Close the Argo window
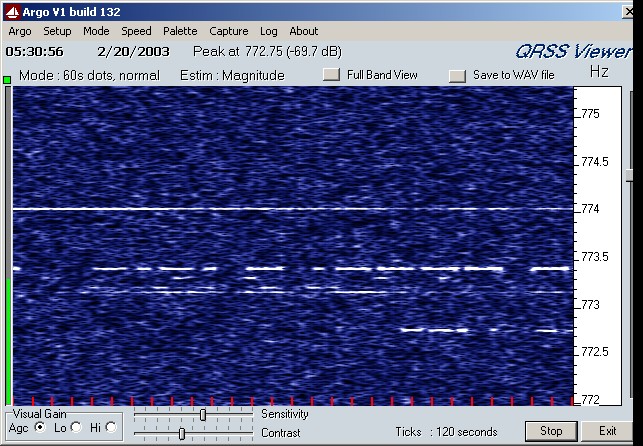Viewport: 643px width, 446px height. pyautogui.click(x=628, y=12)
